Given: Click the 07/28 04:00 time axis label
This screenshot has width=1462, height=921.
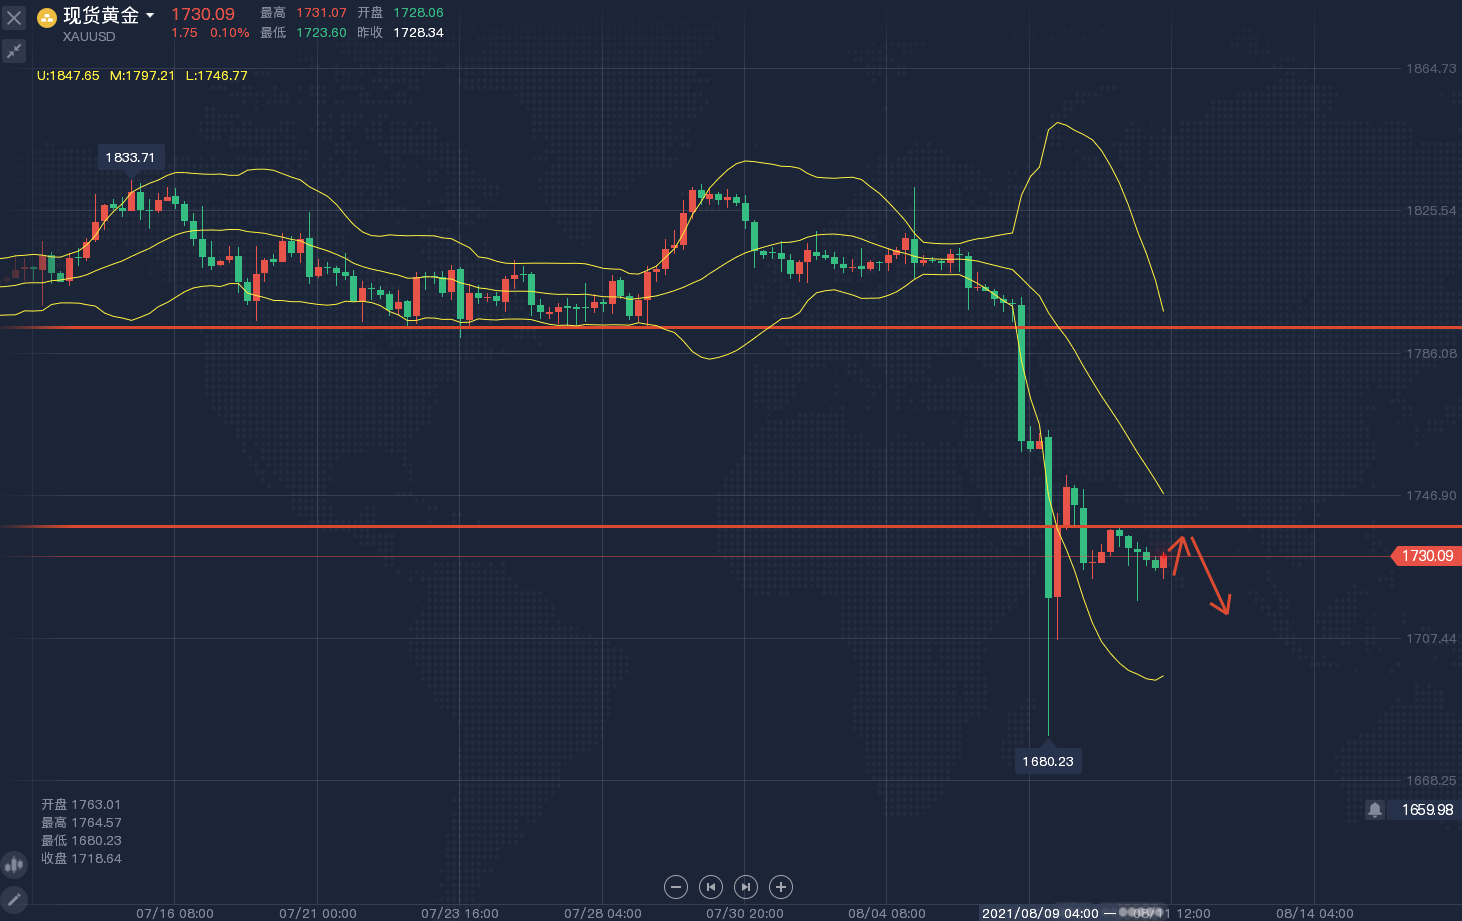Looking at the screenshot, I should (603, 913).
